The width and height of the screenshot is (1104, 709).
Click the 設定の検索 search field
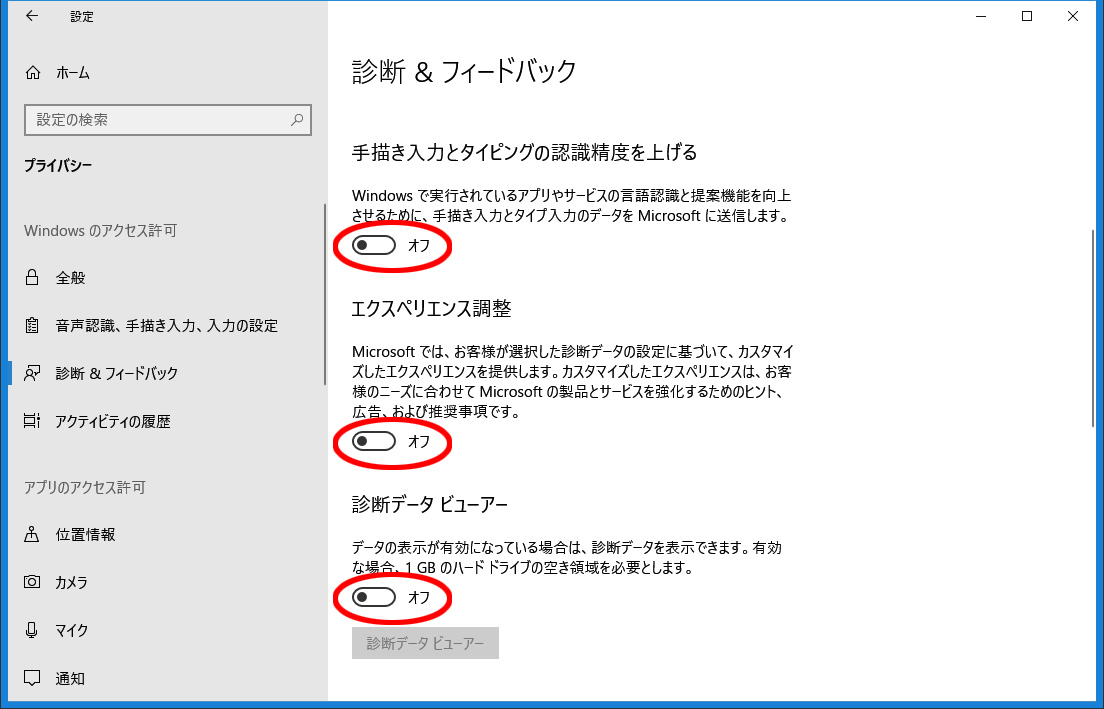(168, 120)
